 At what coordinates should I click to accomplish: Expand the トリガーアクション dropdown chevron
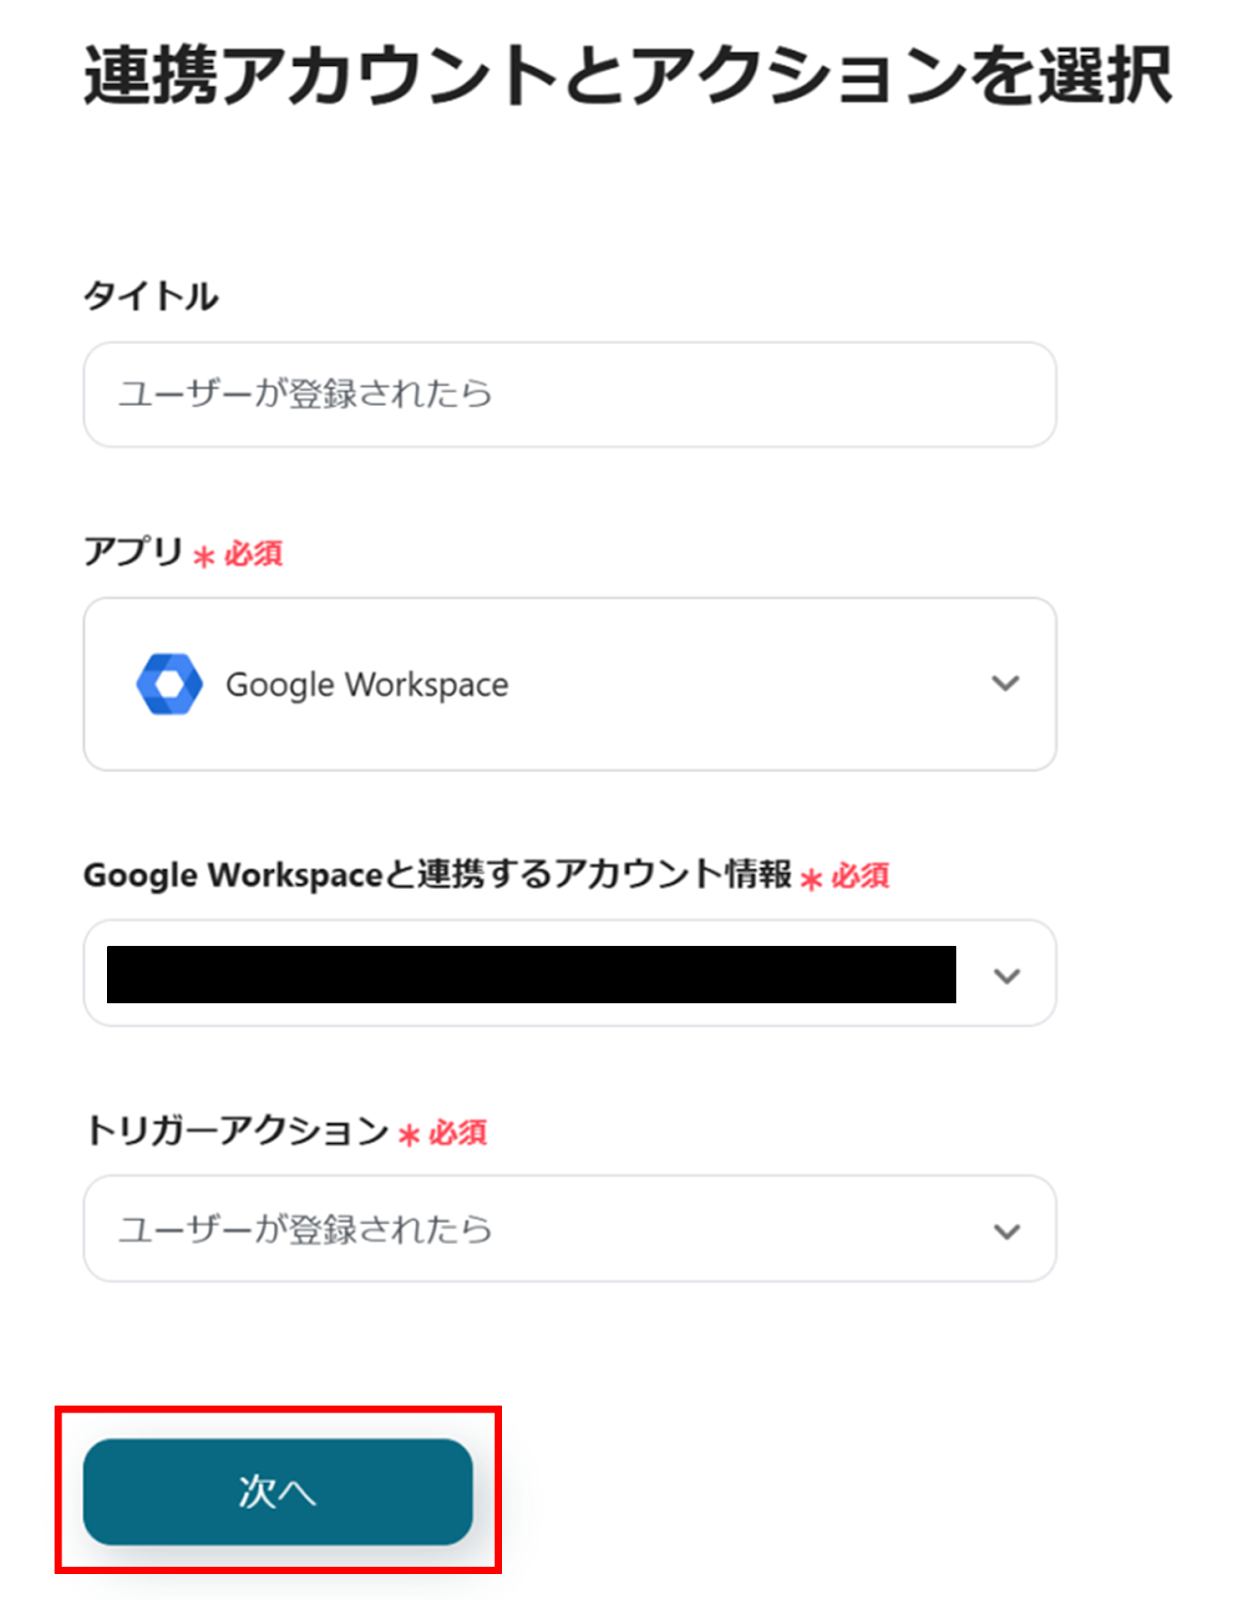(x=1006, y=1231)
